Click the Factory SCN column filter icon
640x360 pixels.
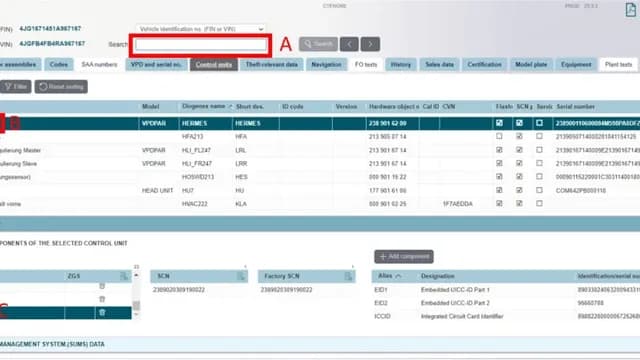click(348, 276)
